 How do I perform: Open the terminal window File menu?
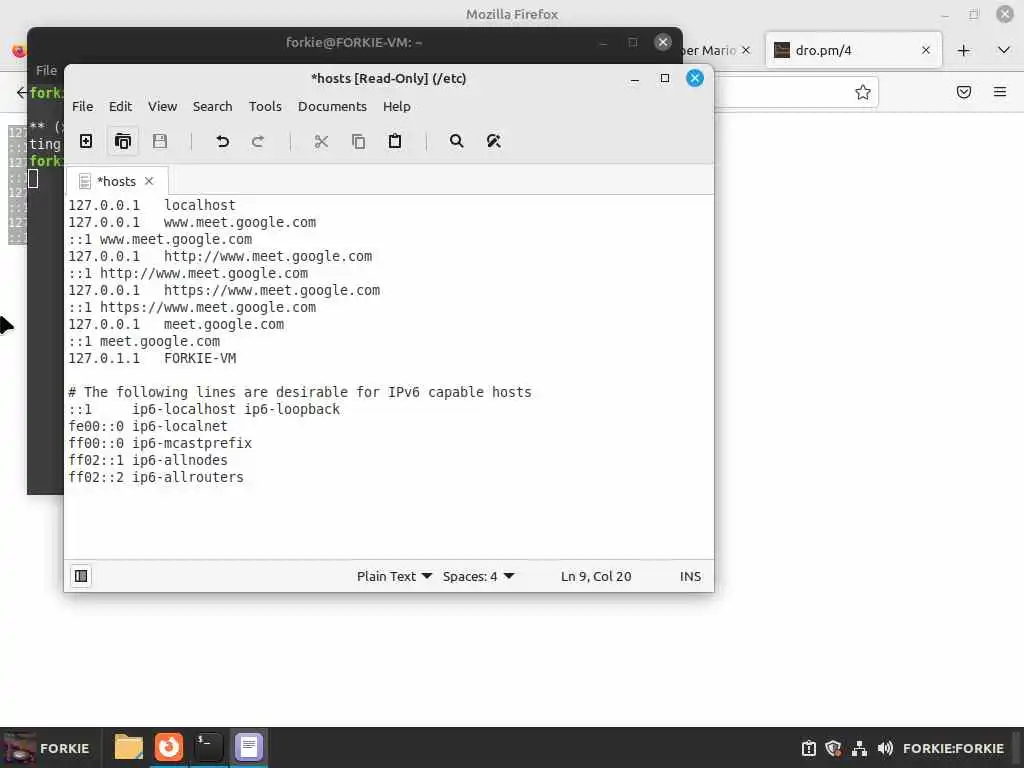click(x=46, y=70)
